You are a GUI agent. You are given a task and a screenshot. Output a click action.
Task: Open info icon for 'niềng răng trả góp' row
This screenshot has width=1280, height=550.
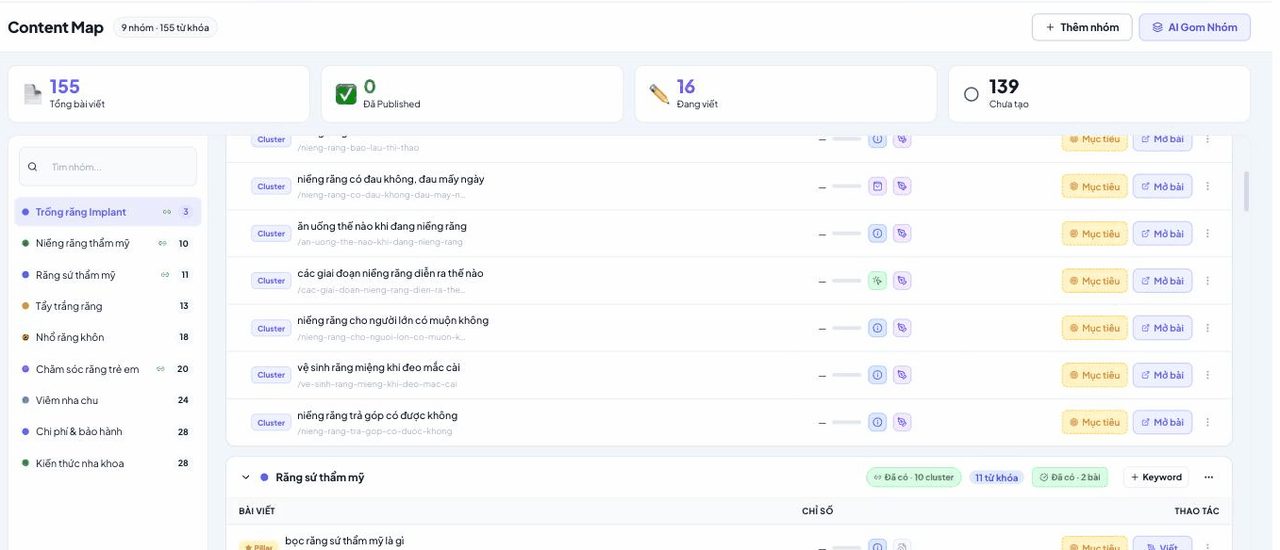[x=877, y=422]
